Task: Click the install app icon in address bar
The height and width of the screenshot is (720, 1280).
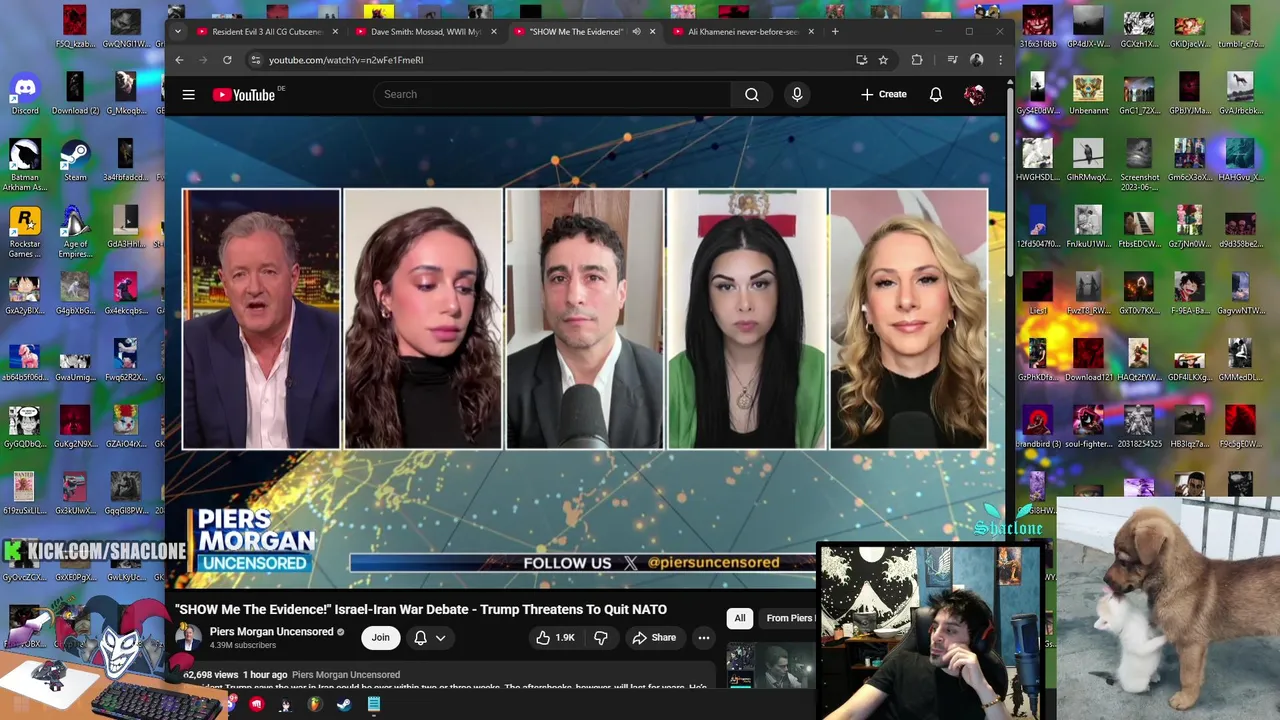Action: pos(861,60)
